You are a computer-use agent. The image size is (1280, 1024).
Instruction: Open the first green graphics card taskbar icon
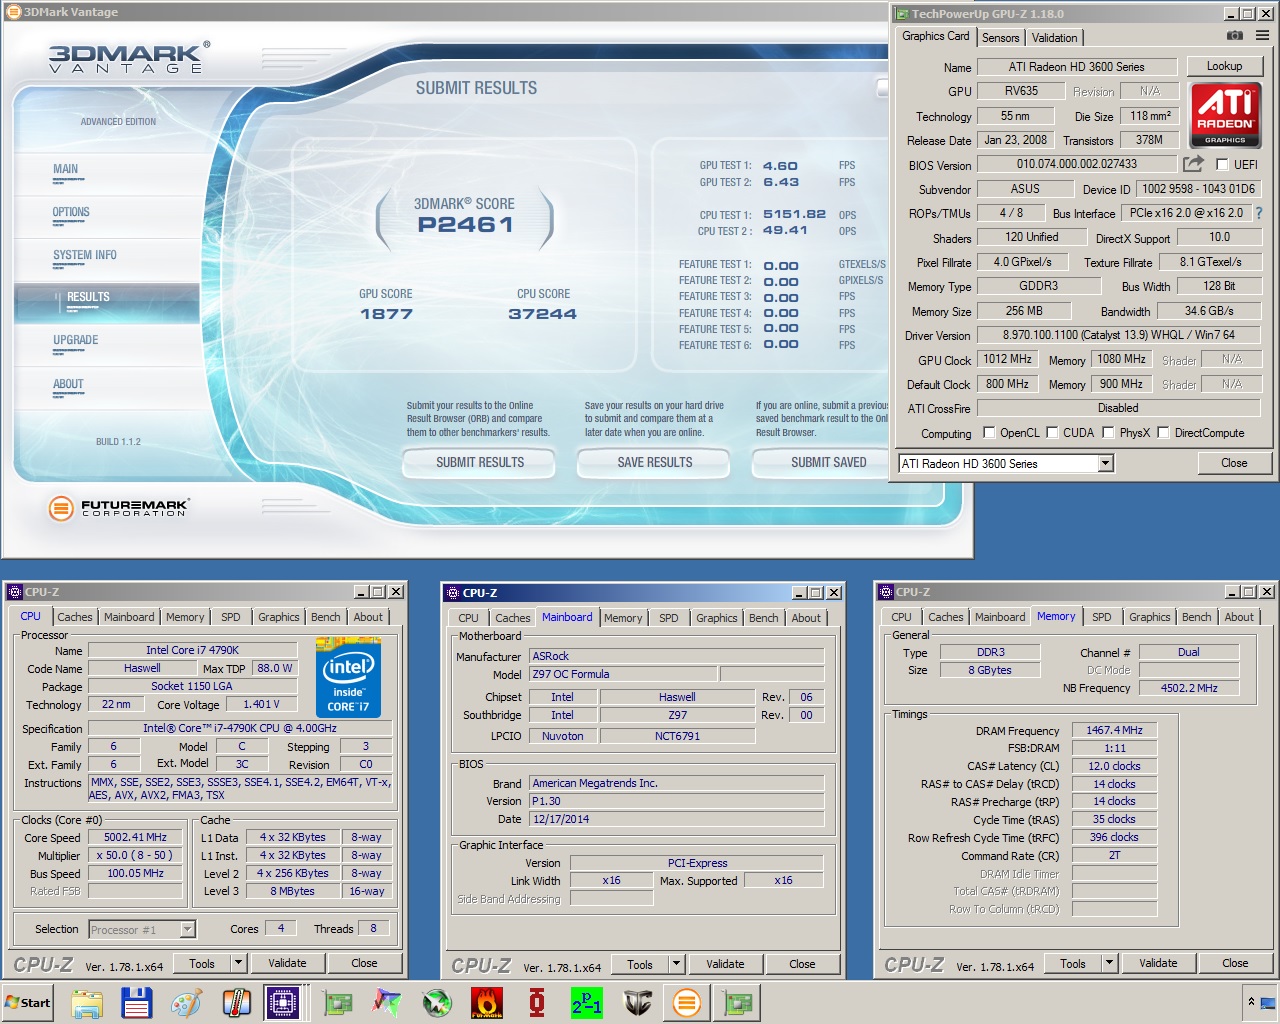click(x=338, y=1003)
